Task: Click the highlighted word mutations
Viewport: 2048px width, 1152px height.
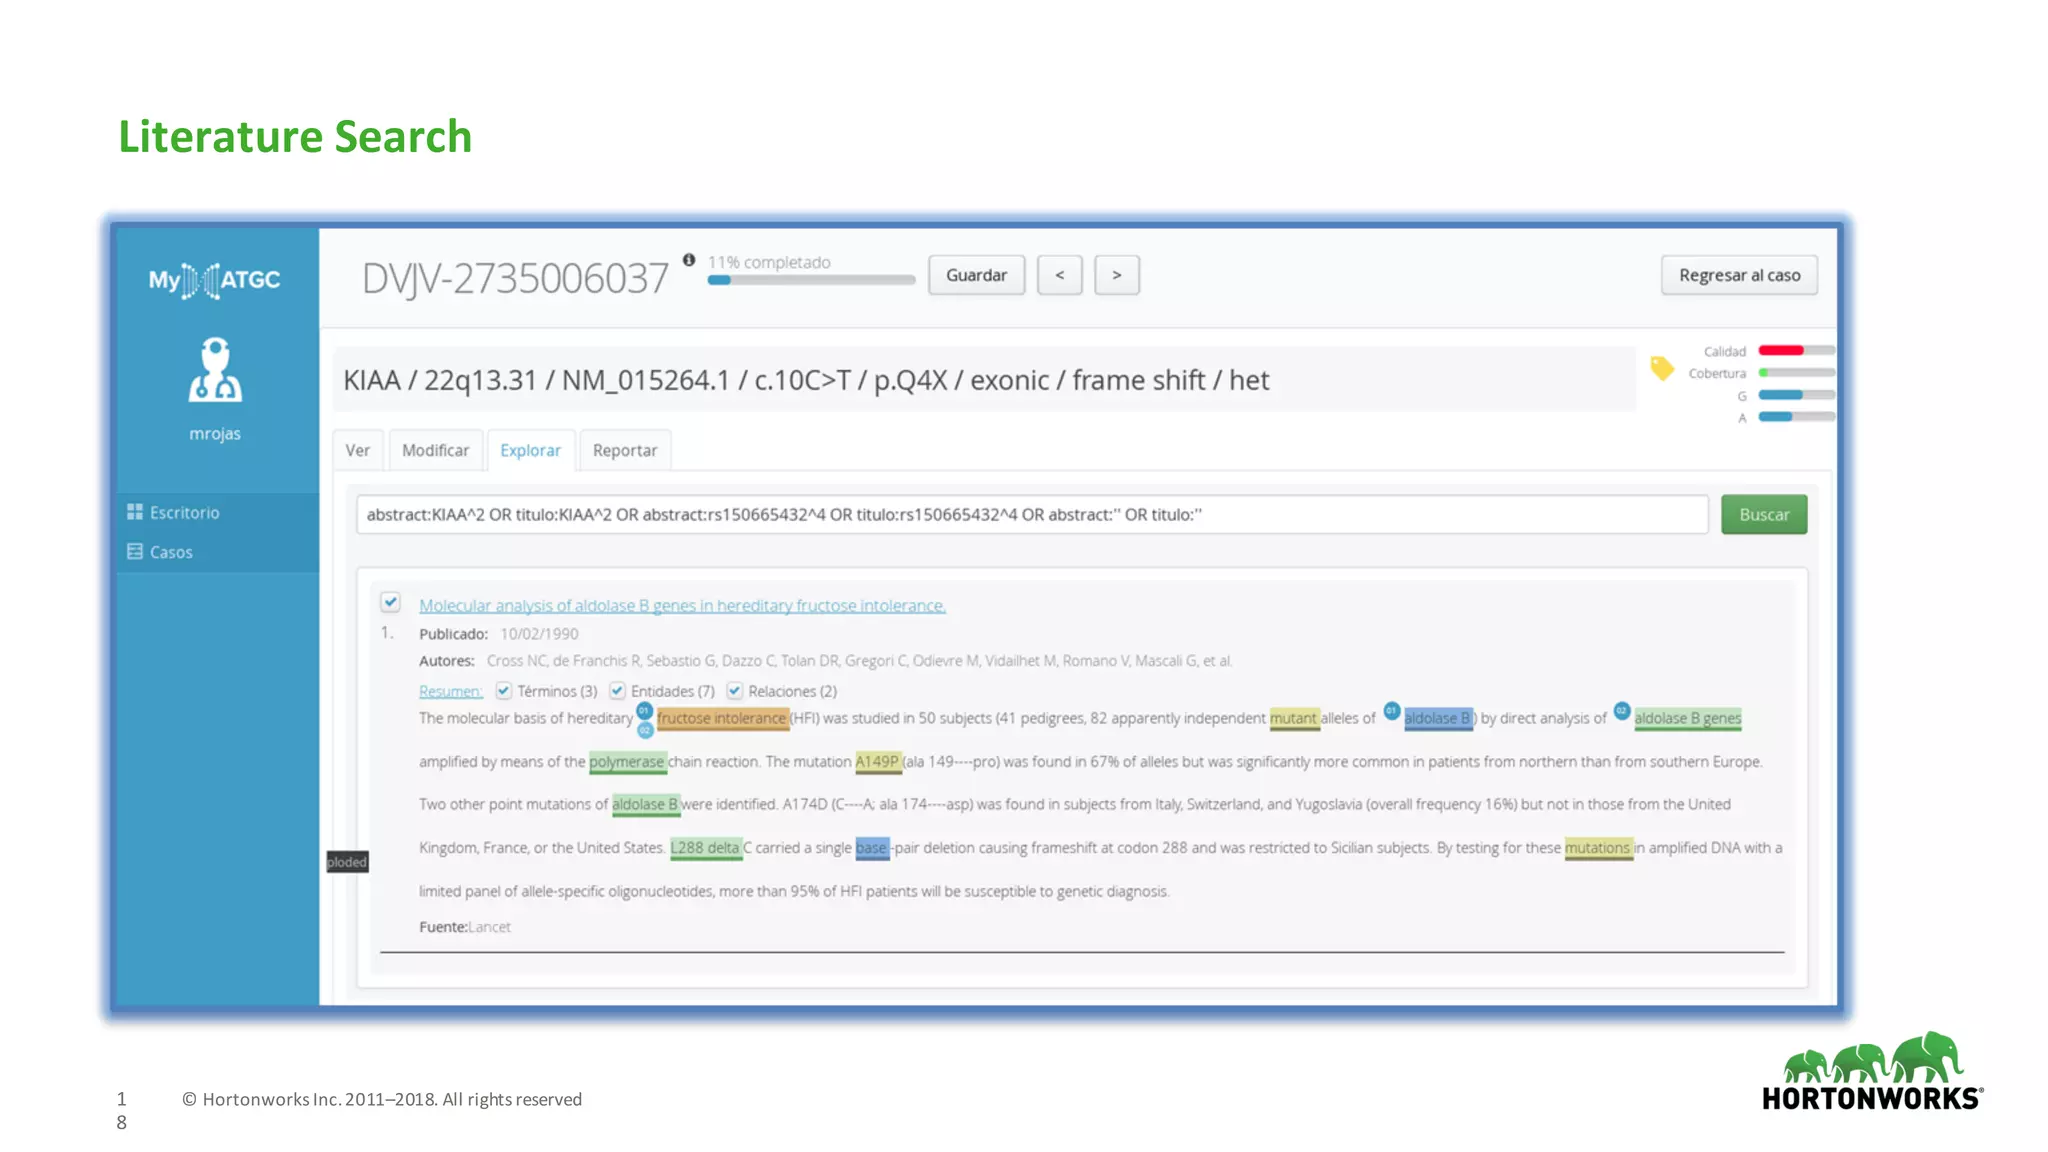Action: pos(1598,848)
